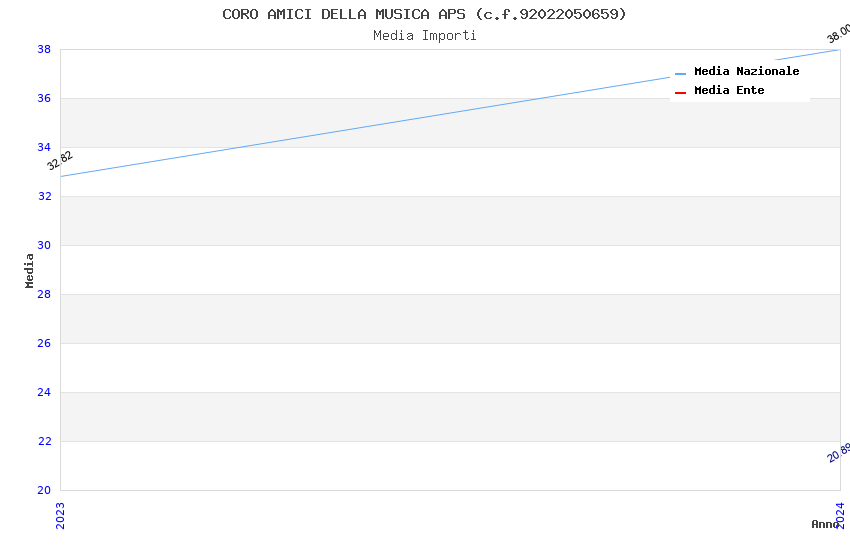This screenshot has height=550, width=850.
Task: Click the red Media Ente legend swatch
Action: [681, 92]
